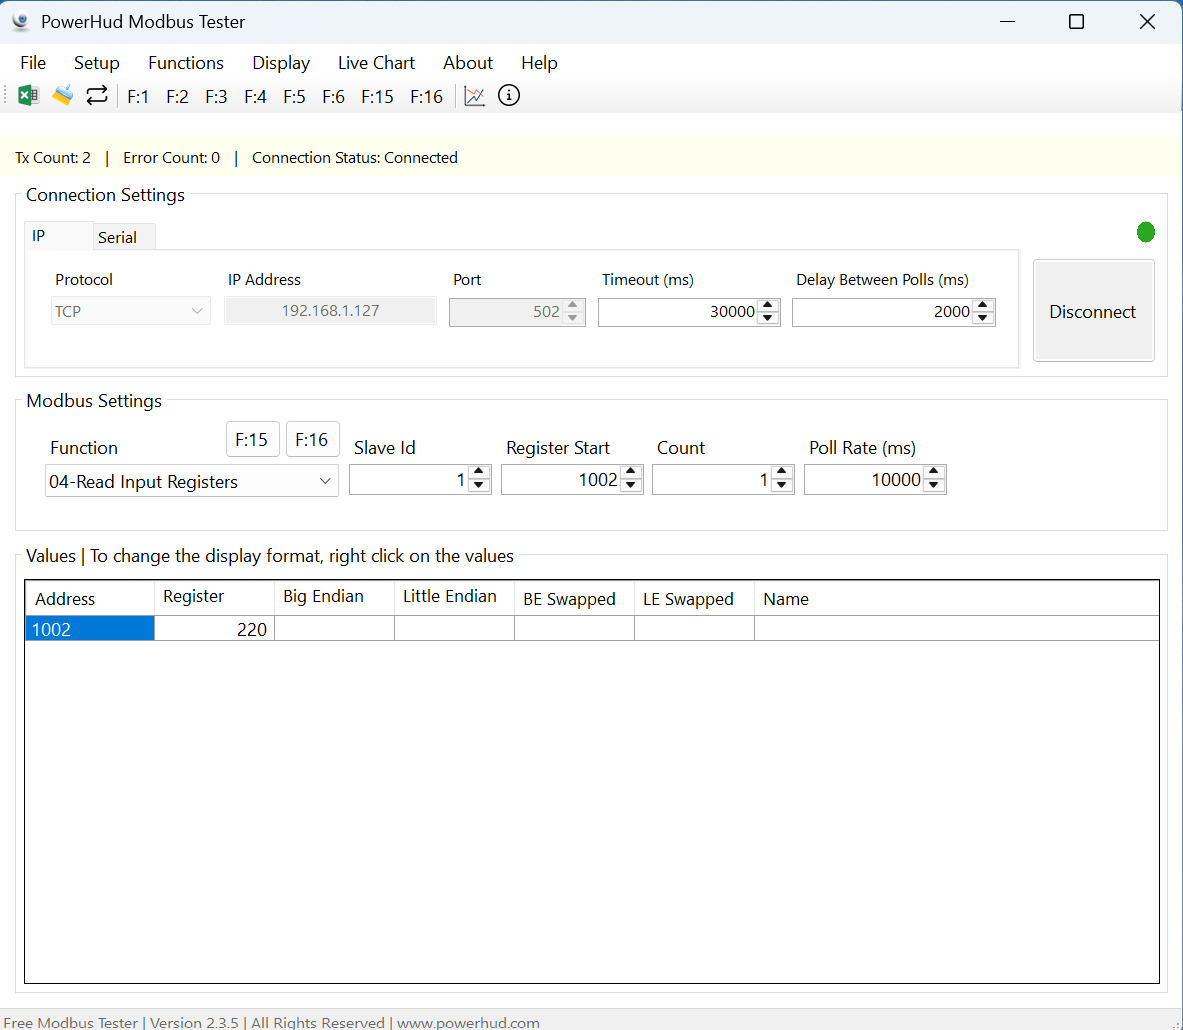Screen dimensions: 1183x1030
Task: Click the info circle toolbar icon
Action: 509,96
